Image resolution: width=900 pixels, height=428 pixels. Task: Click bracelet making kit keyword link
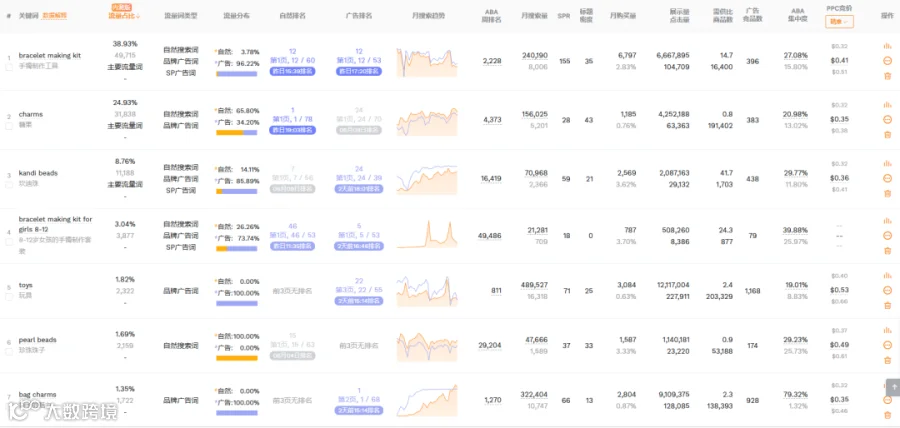click(x=49, y=56)
